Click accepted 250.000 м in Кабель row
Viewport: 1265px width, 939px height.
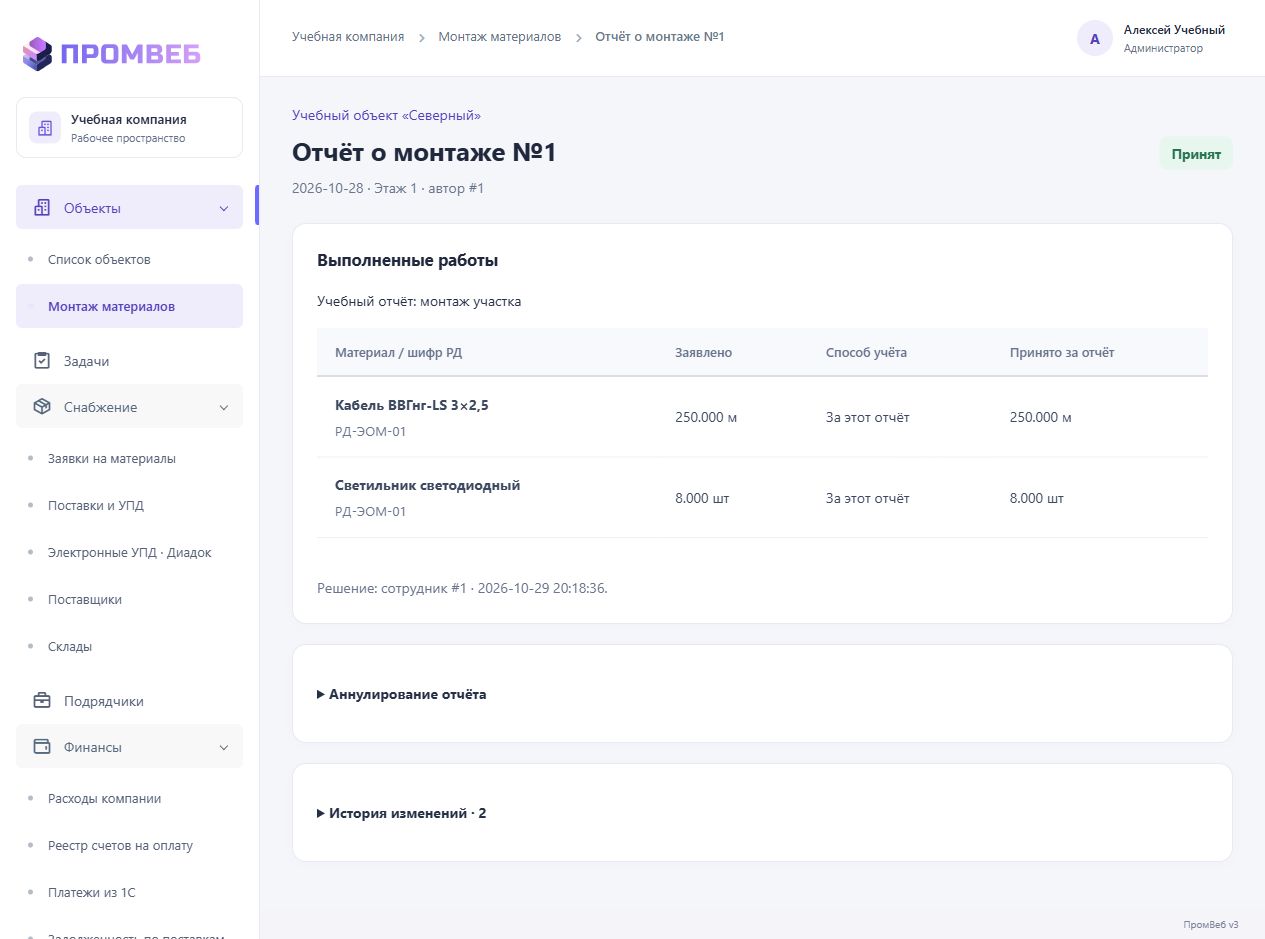click(1041, 417)
